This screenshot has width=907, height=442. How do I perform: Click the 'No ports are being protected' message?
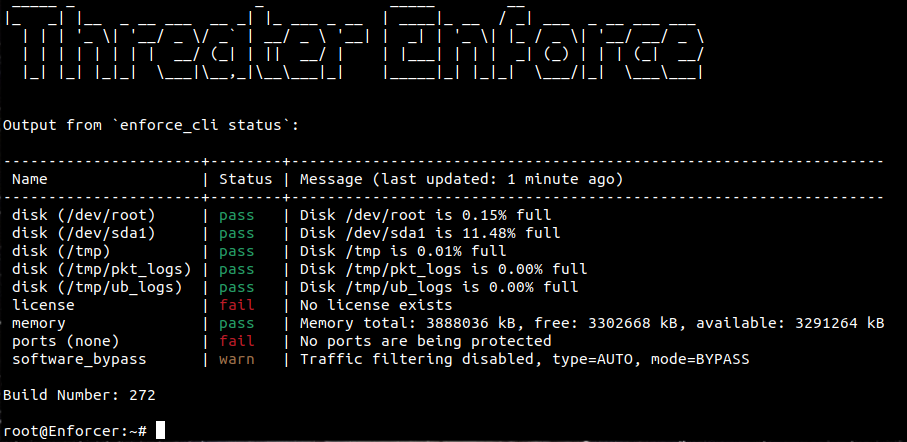click(425, 341)
